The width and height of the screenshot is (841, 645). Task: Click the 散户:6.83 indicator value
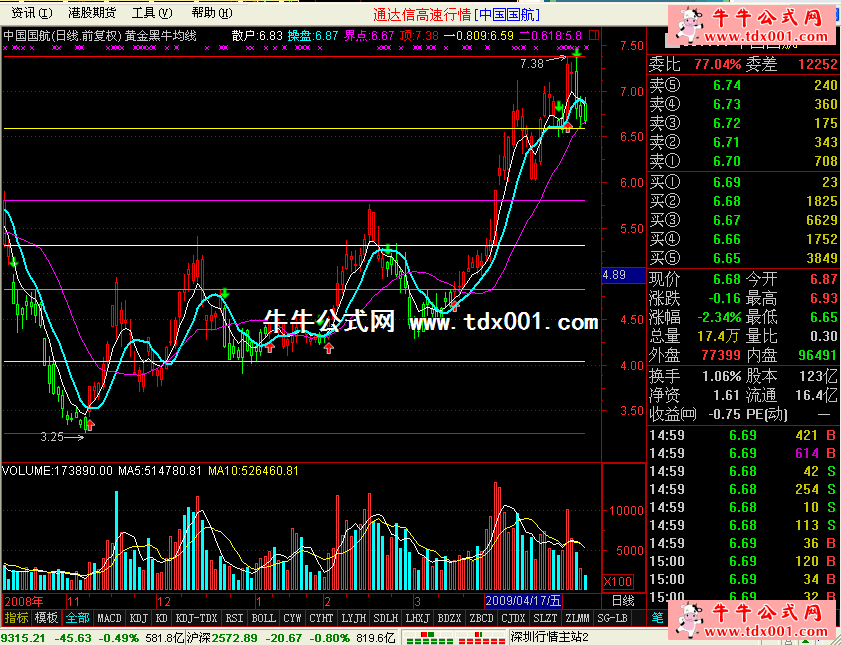pos(257,36)
